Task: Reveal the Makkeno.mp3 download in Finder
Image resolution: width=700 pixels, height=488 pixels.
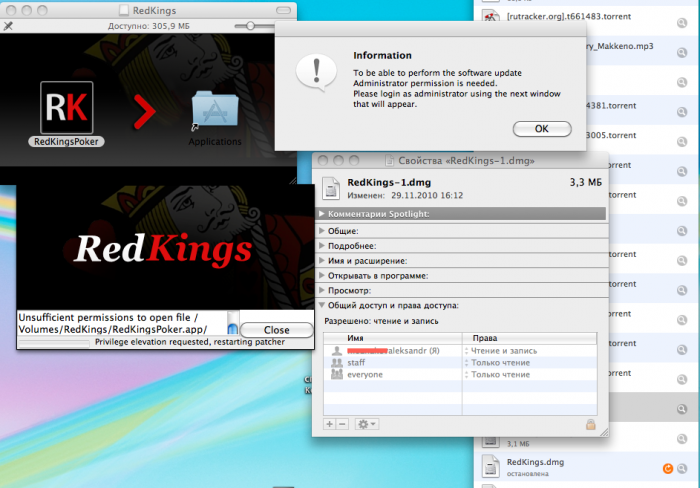Action: tap(682, 52)
